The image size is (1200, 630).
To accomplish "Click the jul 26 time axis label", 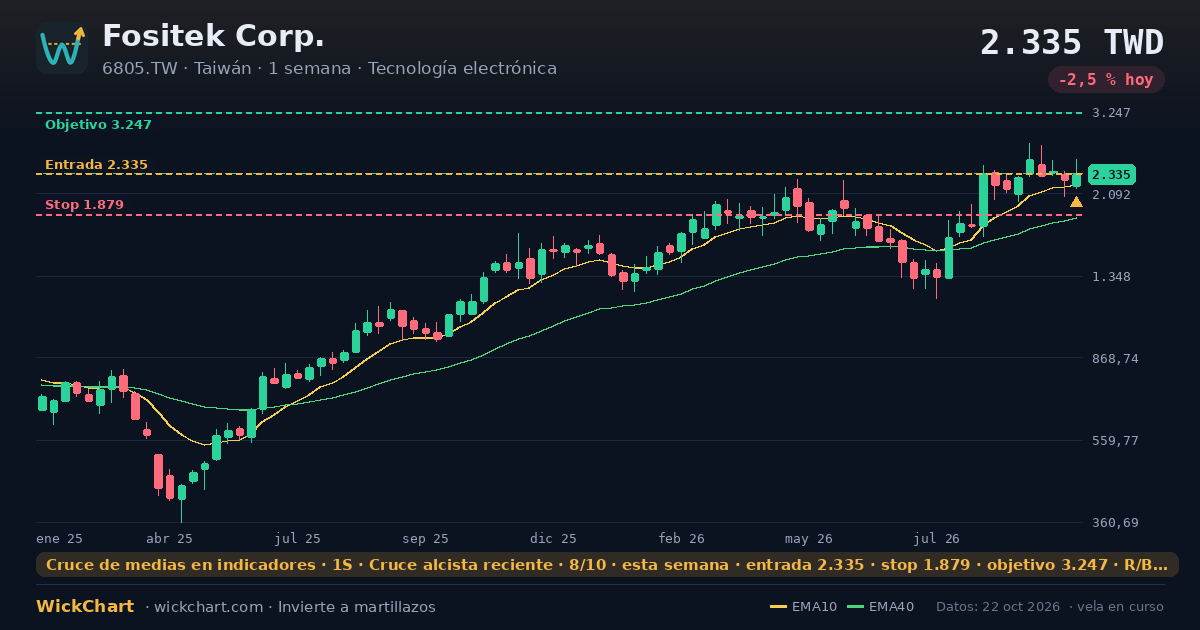I will point(937,538).
